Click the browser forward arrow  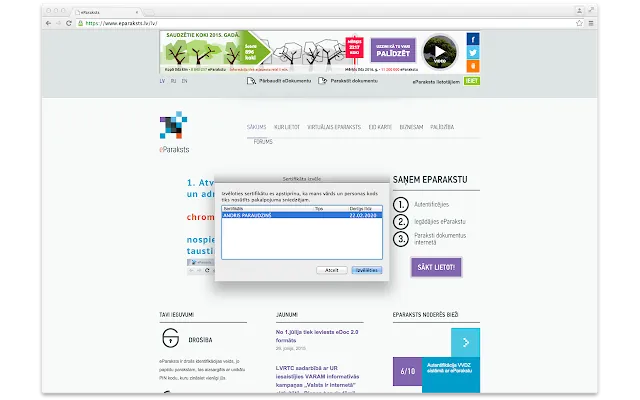coord(58,23)
